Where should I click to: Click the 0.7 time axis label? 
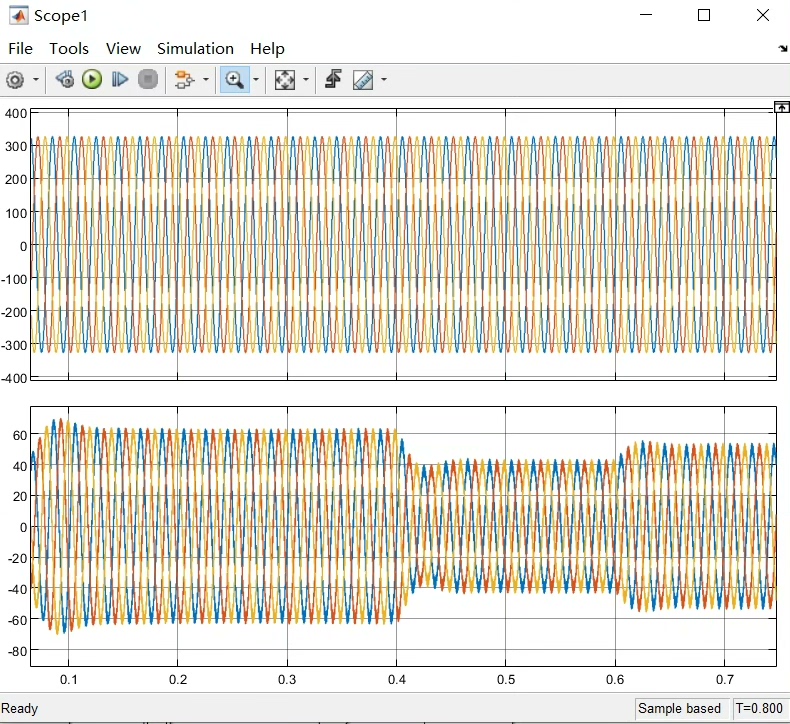725,680
